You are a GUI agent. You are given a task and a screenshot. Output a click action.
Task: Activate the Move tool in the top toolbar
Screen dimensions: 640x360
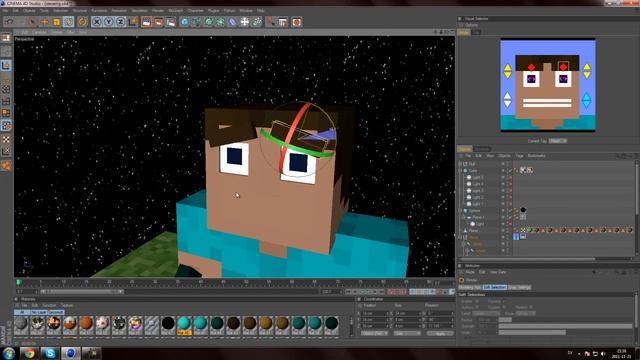tap(44, 22)
